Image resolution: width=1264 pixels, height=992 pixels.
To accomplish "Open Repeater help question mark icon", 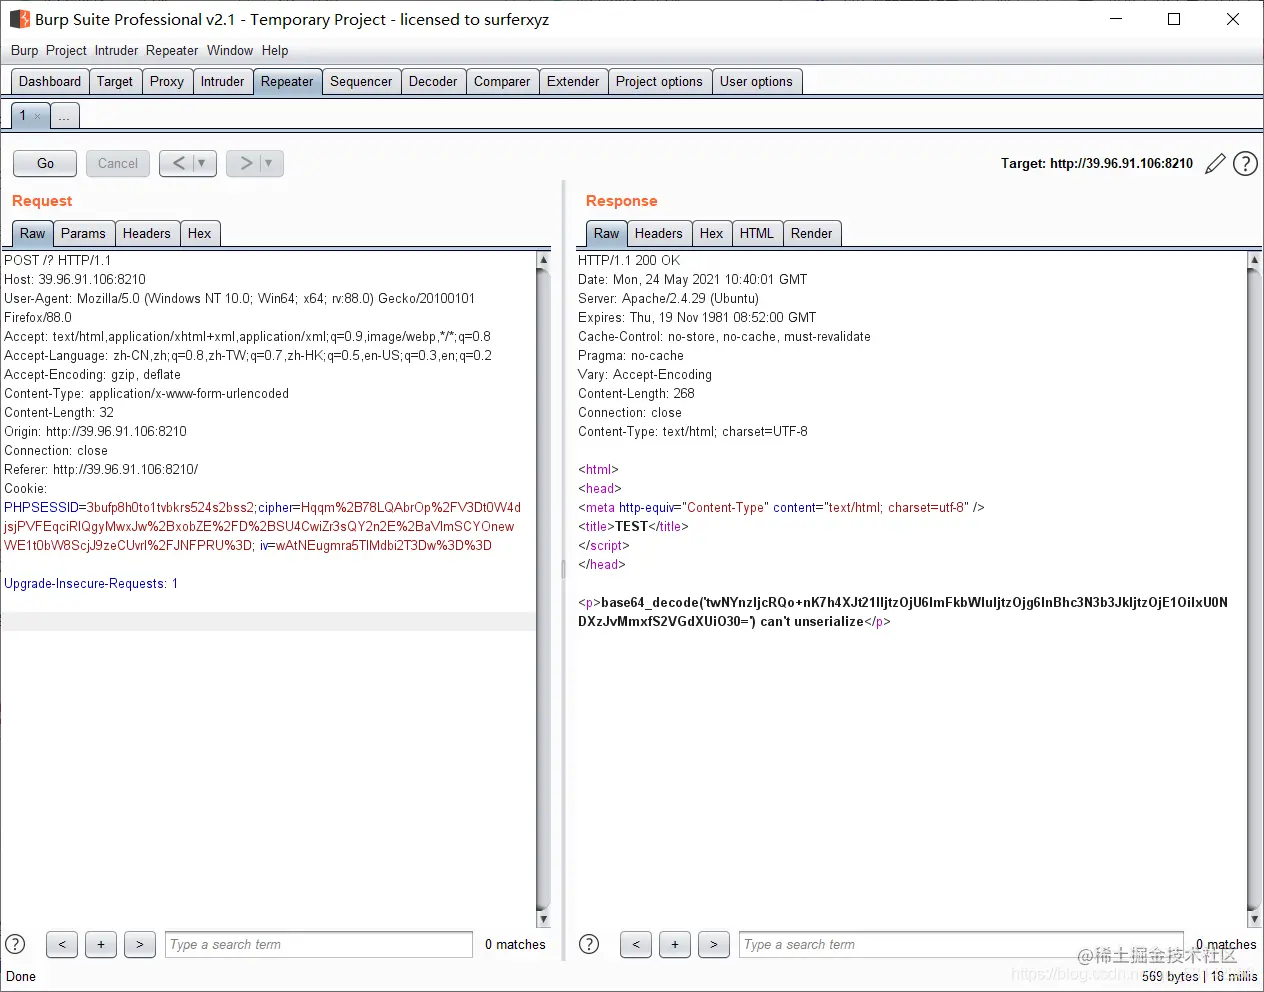I will [1245, 164].
